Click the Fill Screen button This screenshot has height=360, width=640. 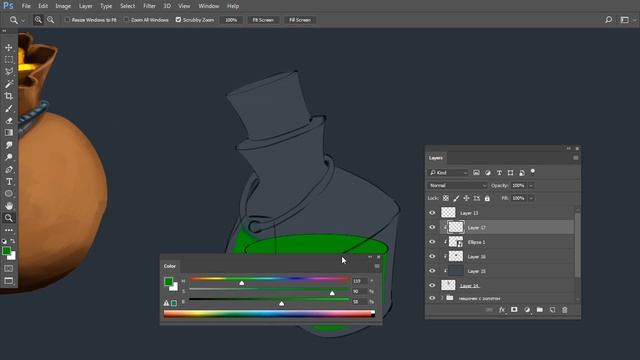point(300,20)
